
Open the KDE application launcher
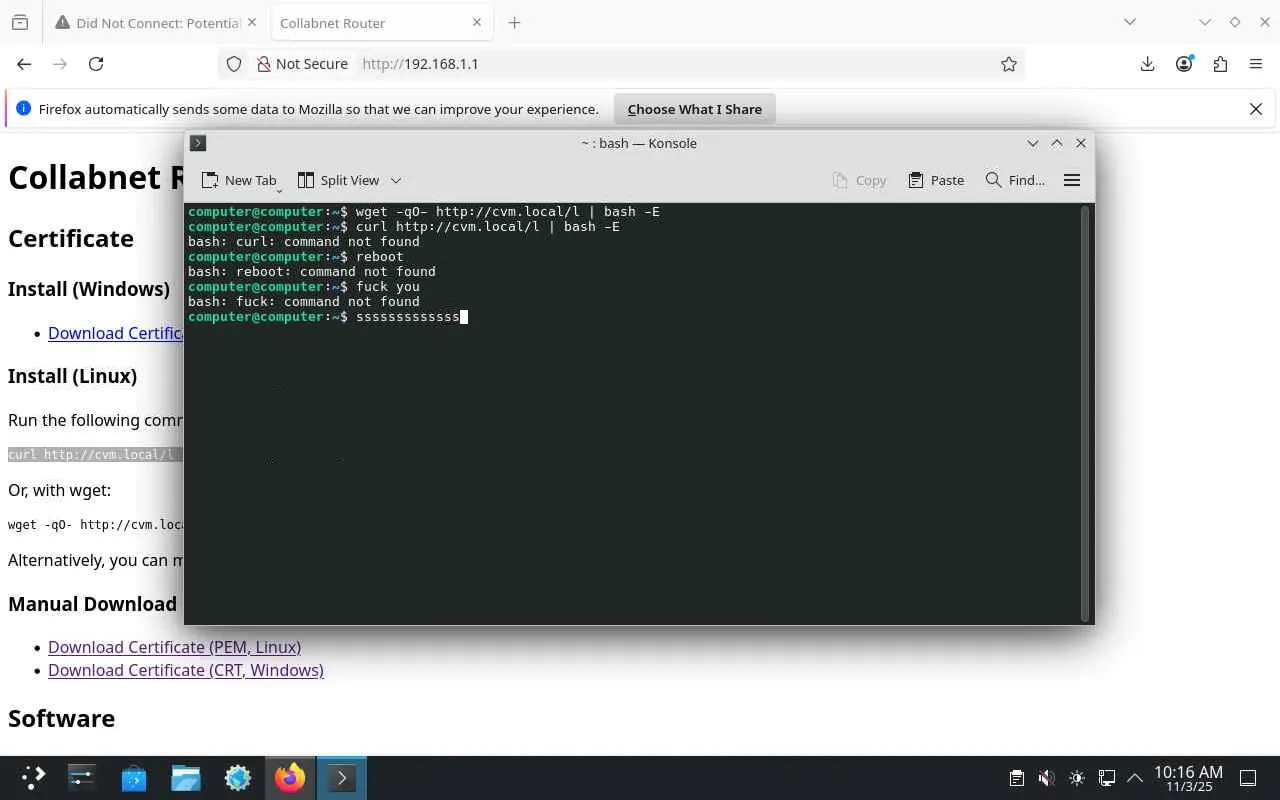tap(33, 778)
